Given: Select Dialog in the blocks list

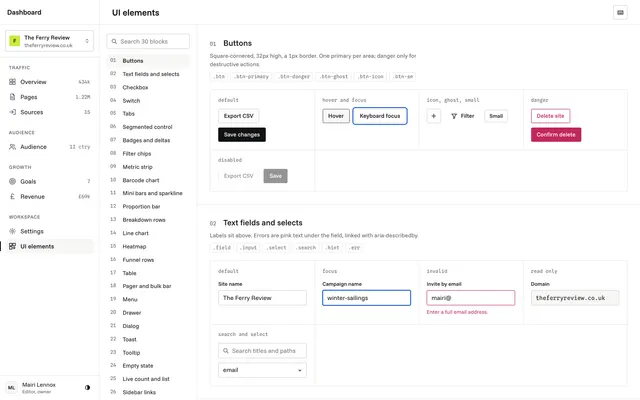Looking at the screenshot, I should click(148, 326).
